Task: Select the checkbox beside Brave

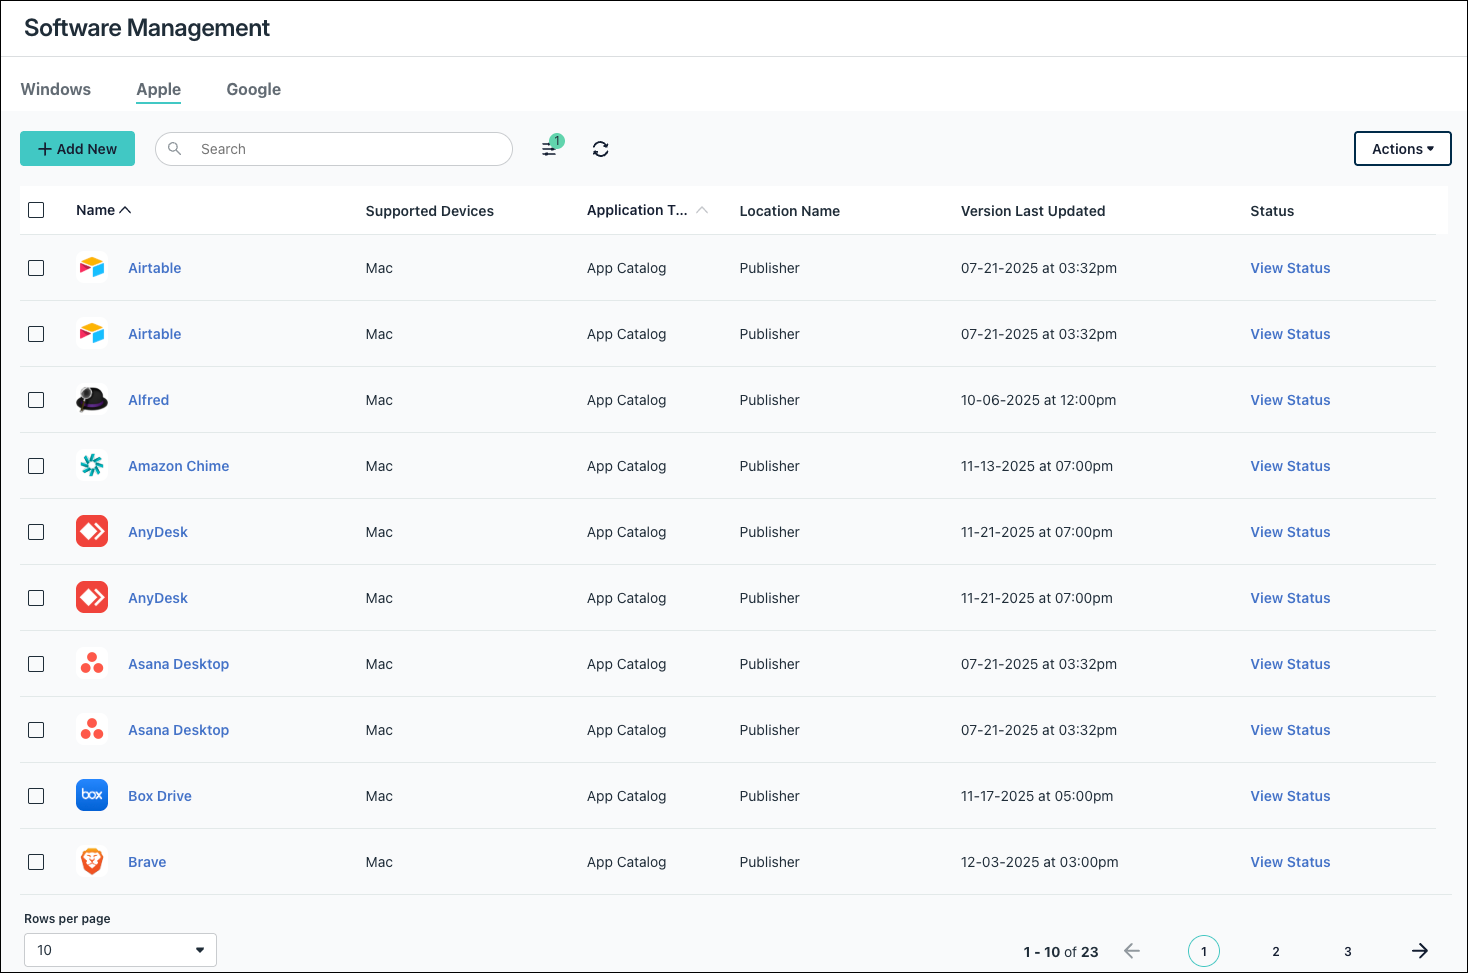Action: coord(36,861)
